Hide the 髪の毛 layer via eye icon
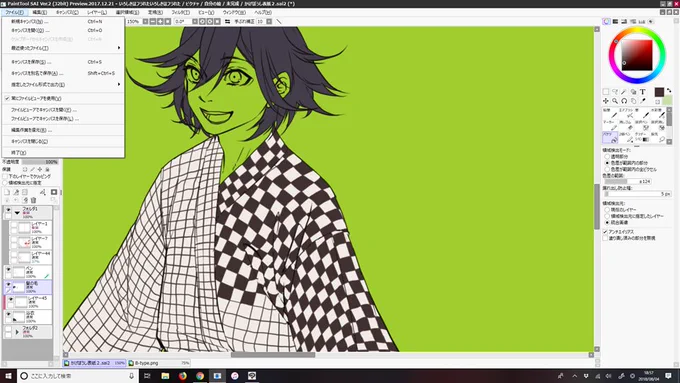This screenshot has width=680, height=383. pos(8,285)
